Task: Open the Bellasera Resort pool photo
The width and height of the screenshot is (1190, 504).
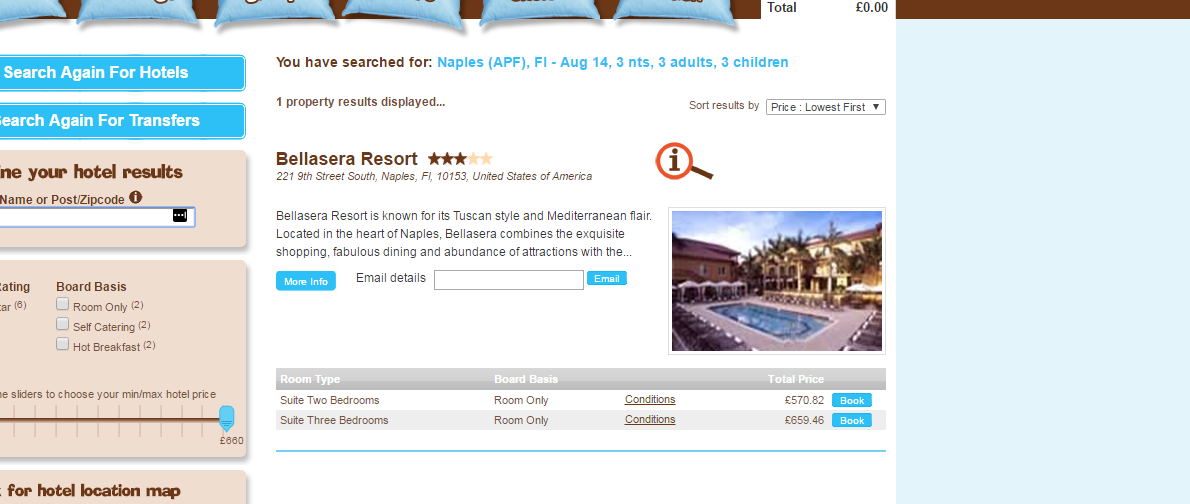Action: (x=776, y=281)
